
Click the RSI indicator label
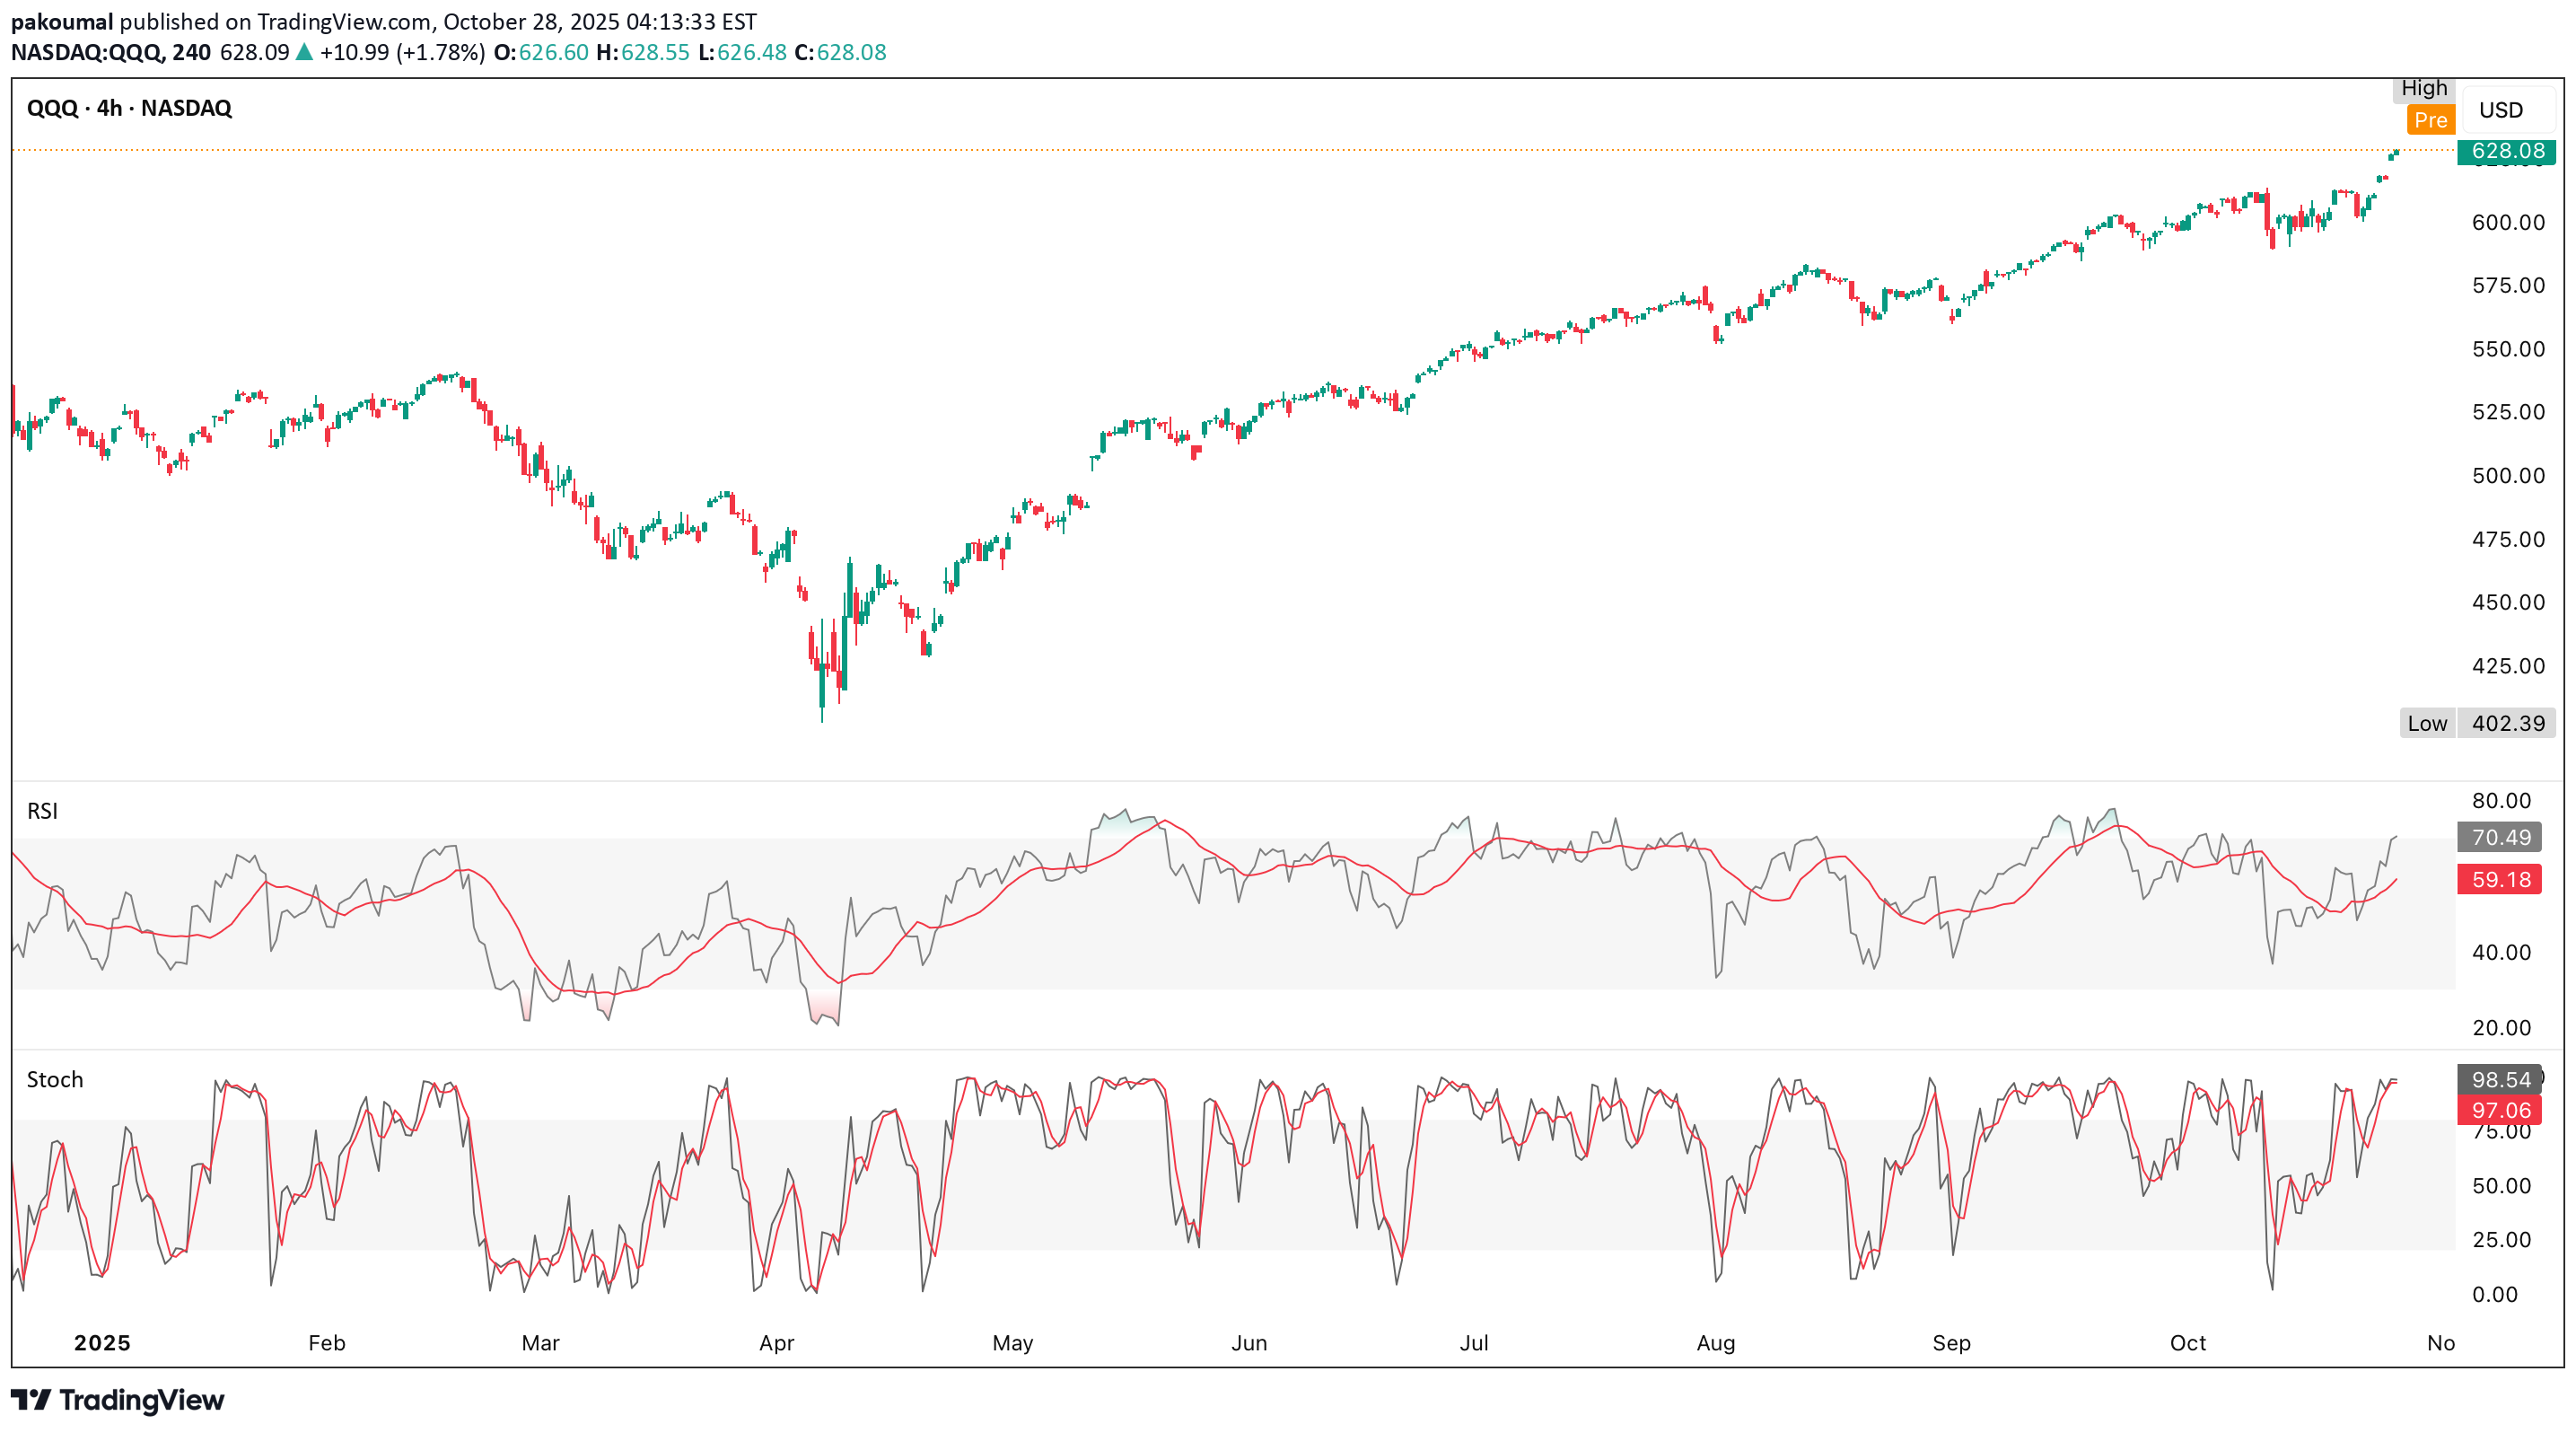pos(42,811)
